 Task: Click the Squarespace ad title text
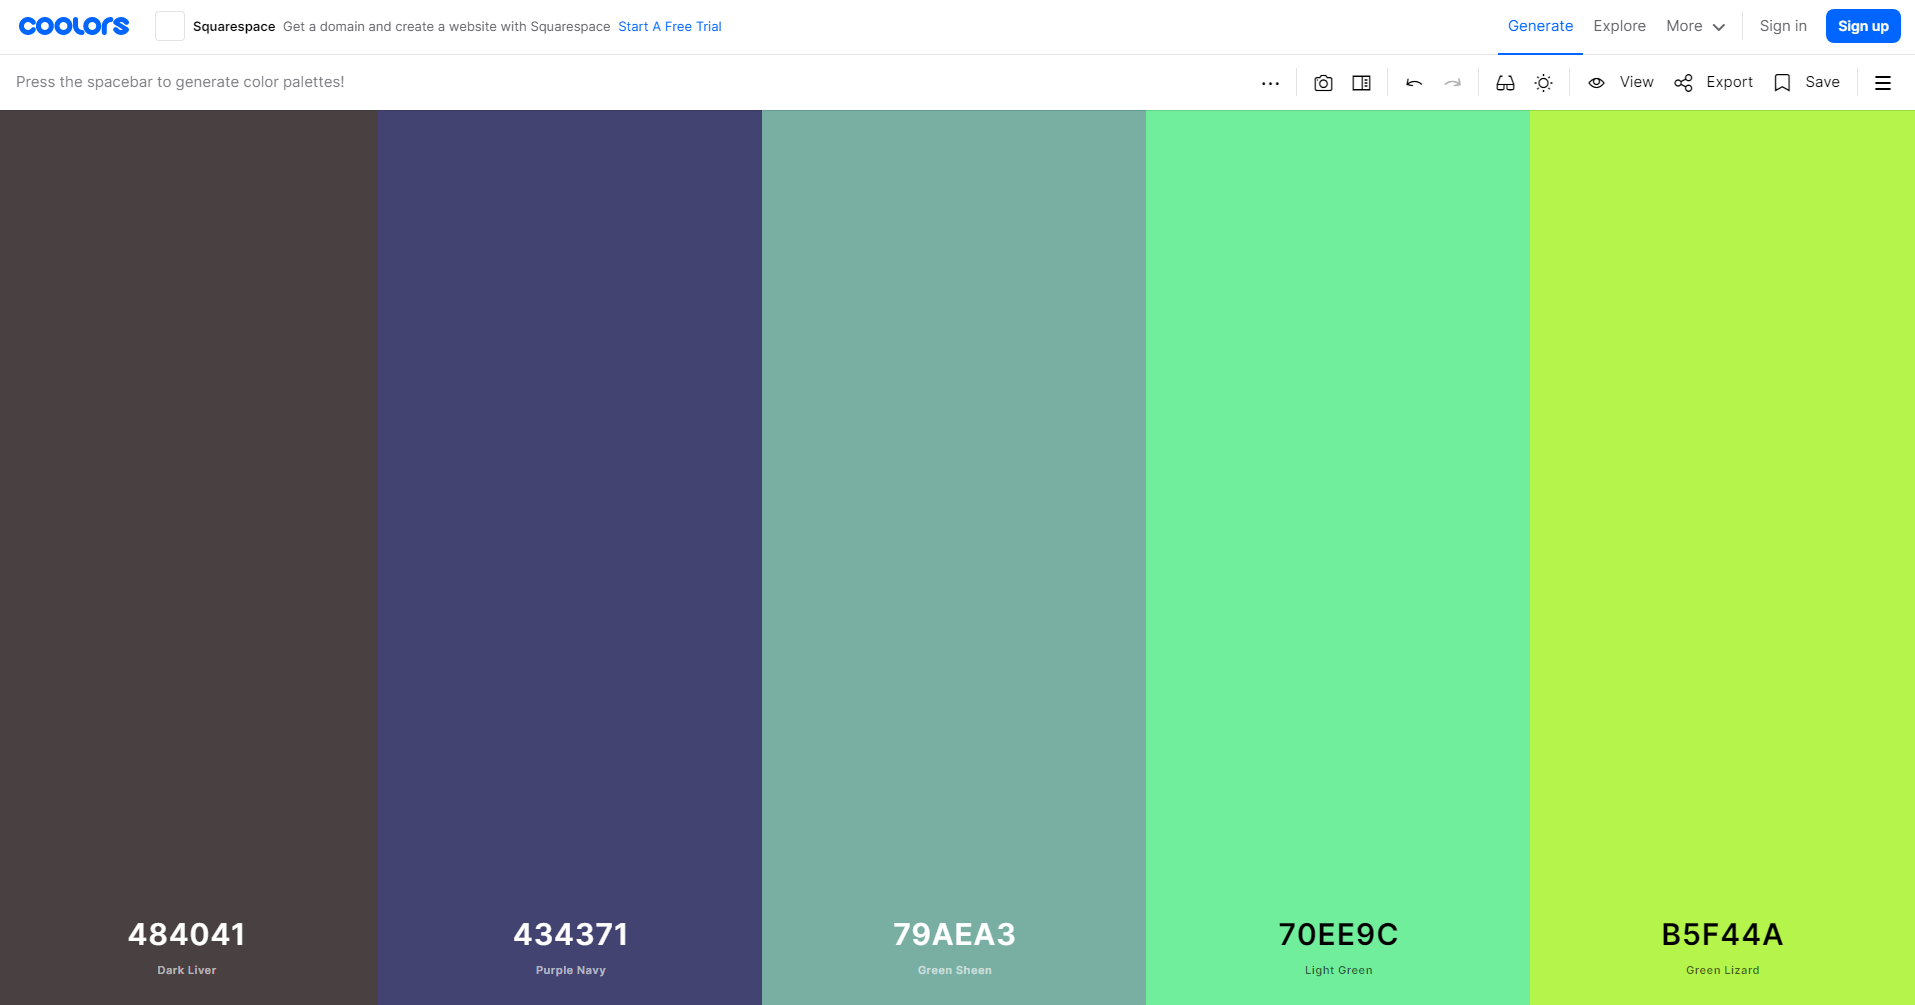pos(234,27)
